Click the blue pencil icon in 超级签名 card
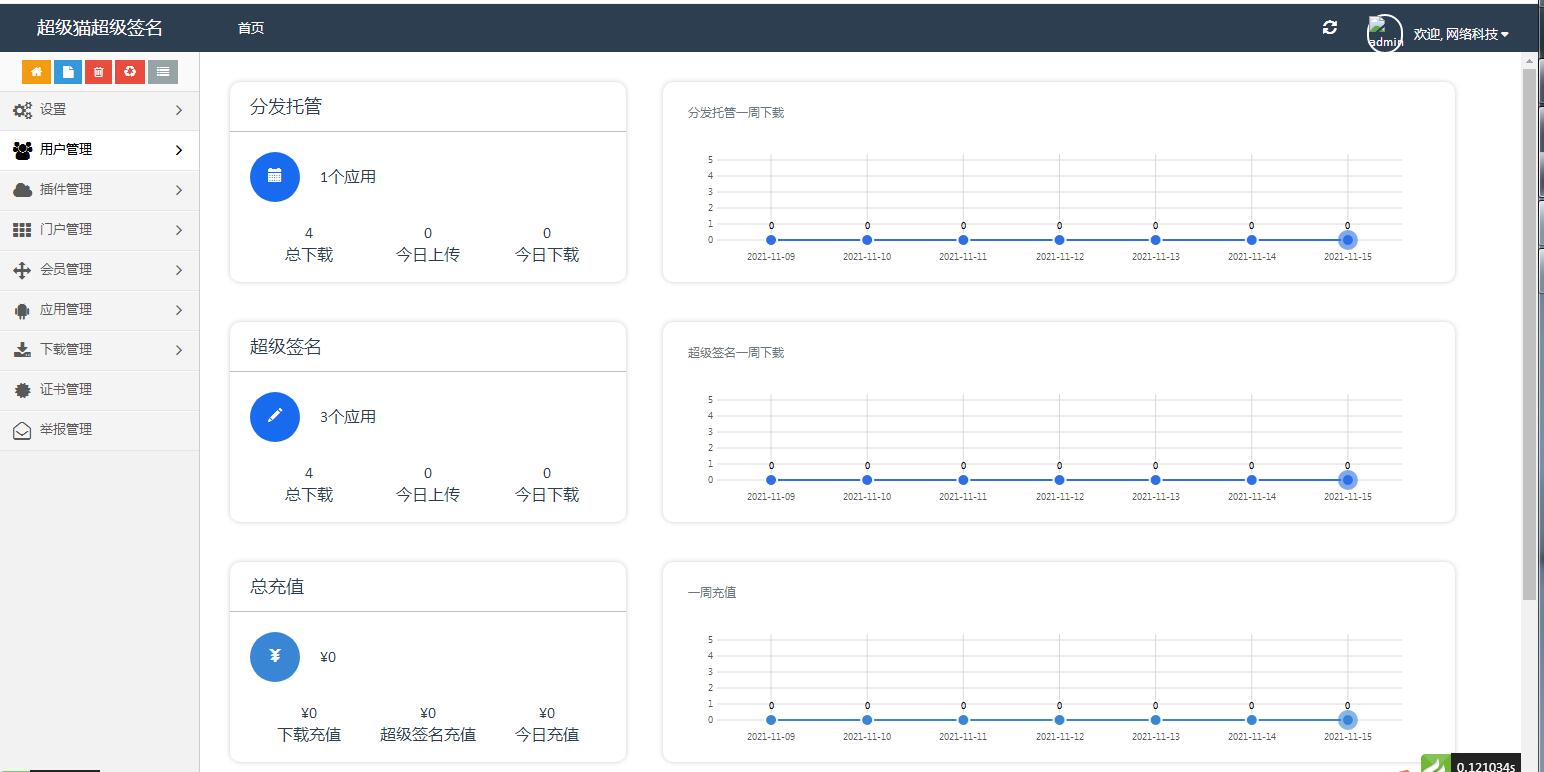The width and height of the screenshot is (1544, 772). point(275,417)
